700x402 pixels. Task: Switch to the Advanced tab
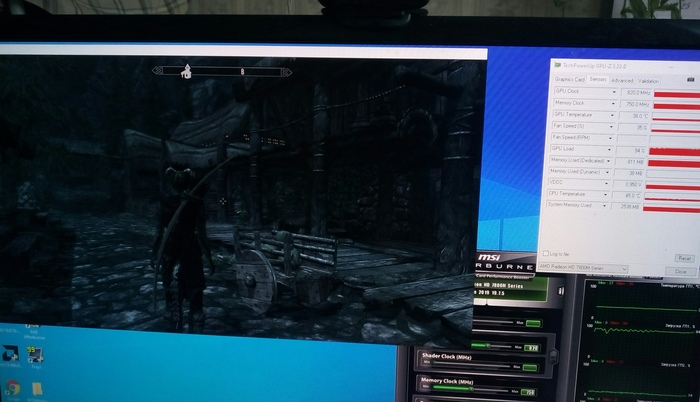pos(621,79)
